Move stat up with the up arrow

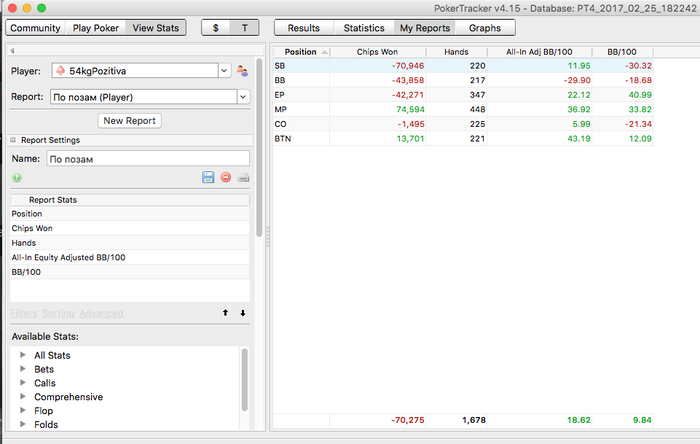pos(225,313)
